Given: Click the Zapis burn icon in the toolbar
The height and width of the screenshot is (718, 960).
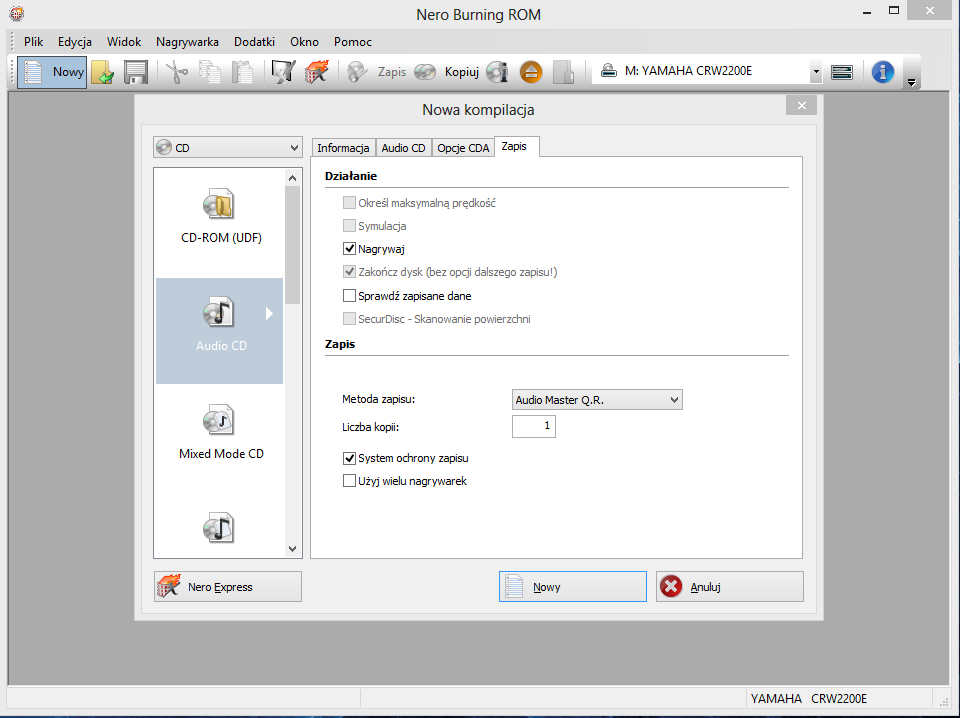Looking at the screenshot, I should 376,72.
